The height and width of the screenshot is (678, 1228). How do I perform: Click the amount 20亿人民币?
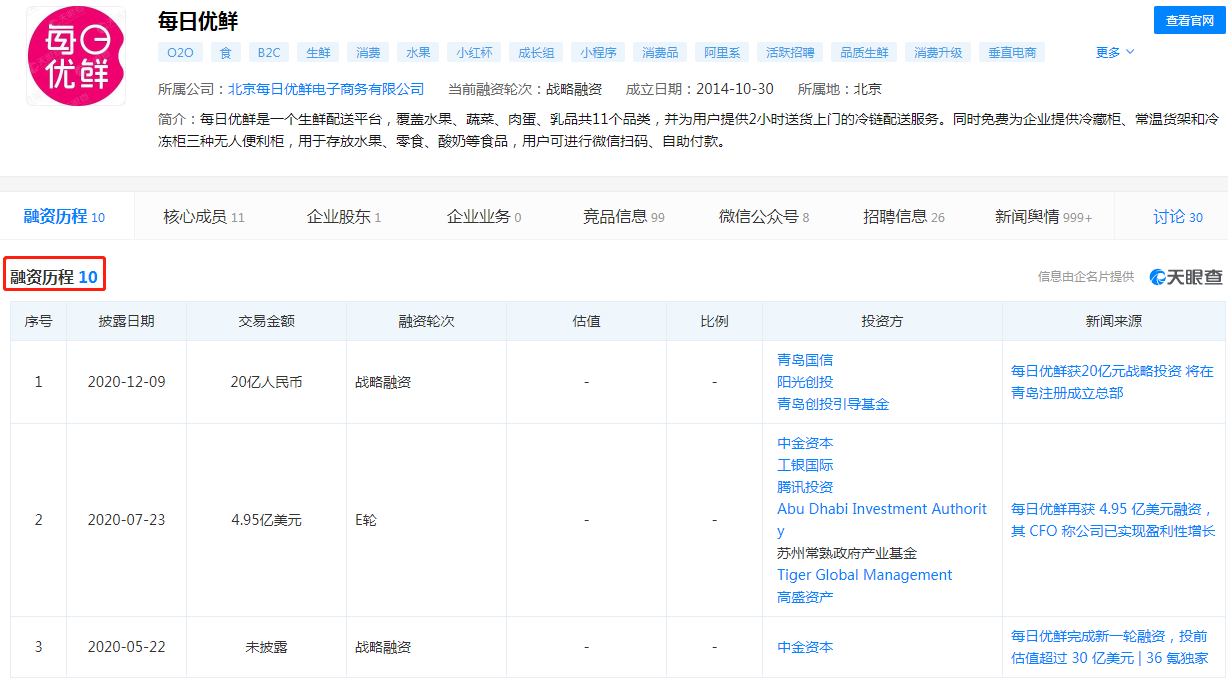(266, 382)
